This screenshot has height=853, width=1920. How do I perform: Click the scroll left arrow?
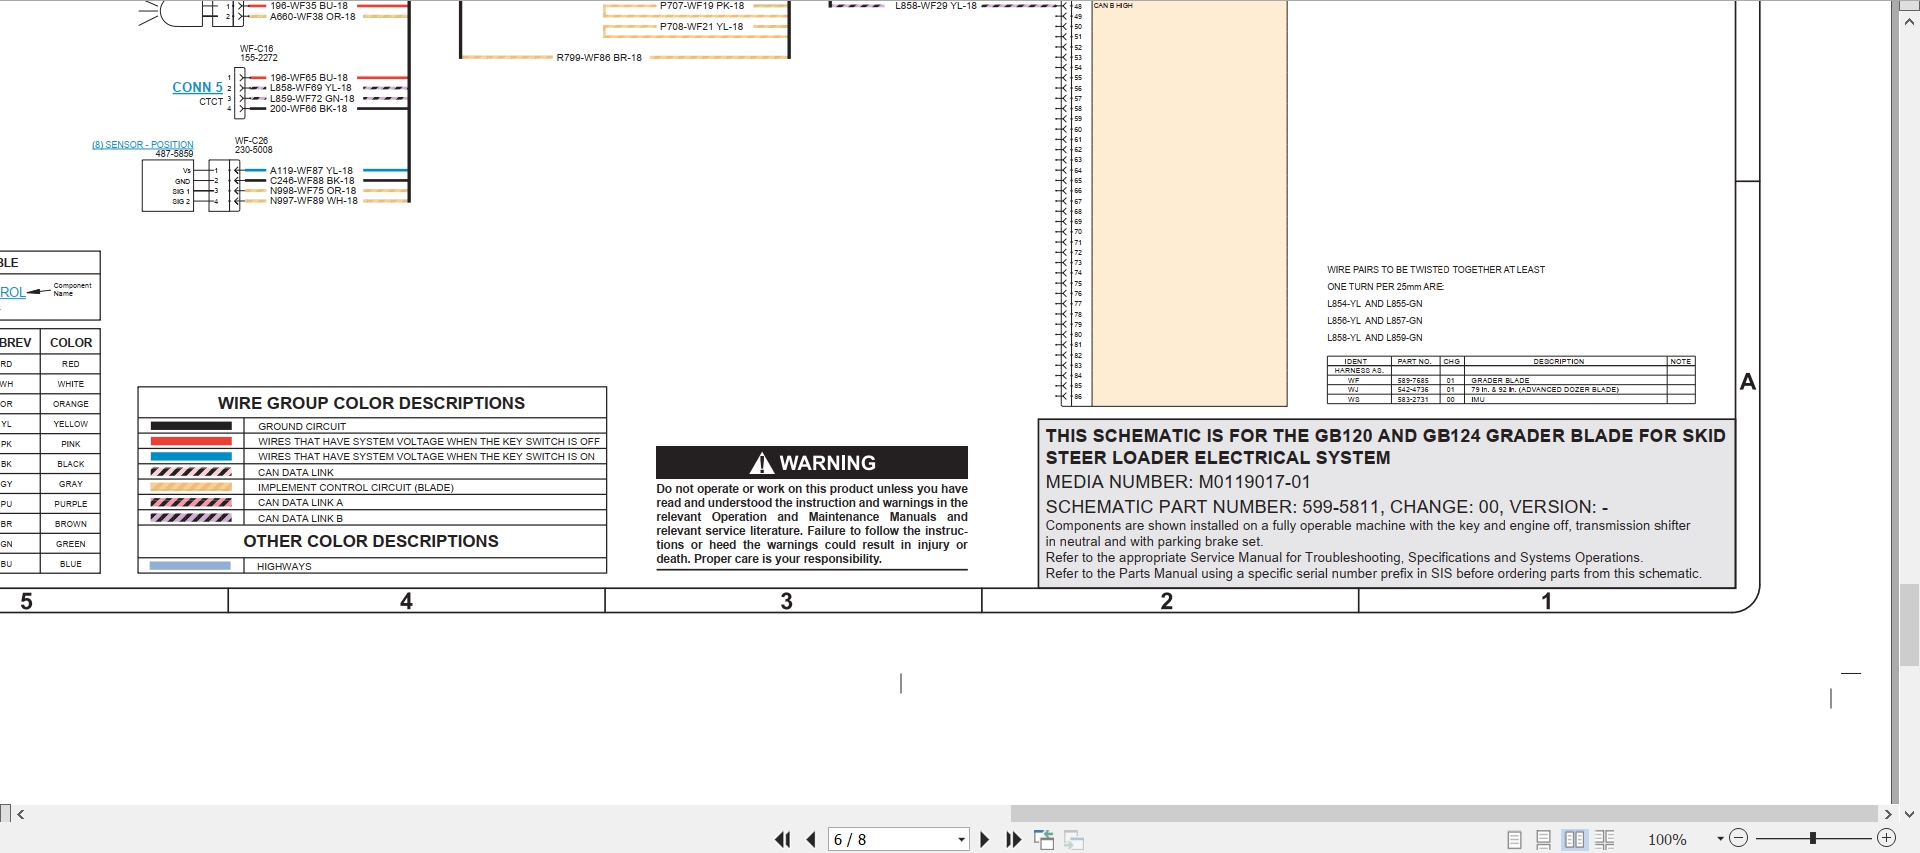tap(21, 814)
